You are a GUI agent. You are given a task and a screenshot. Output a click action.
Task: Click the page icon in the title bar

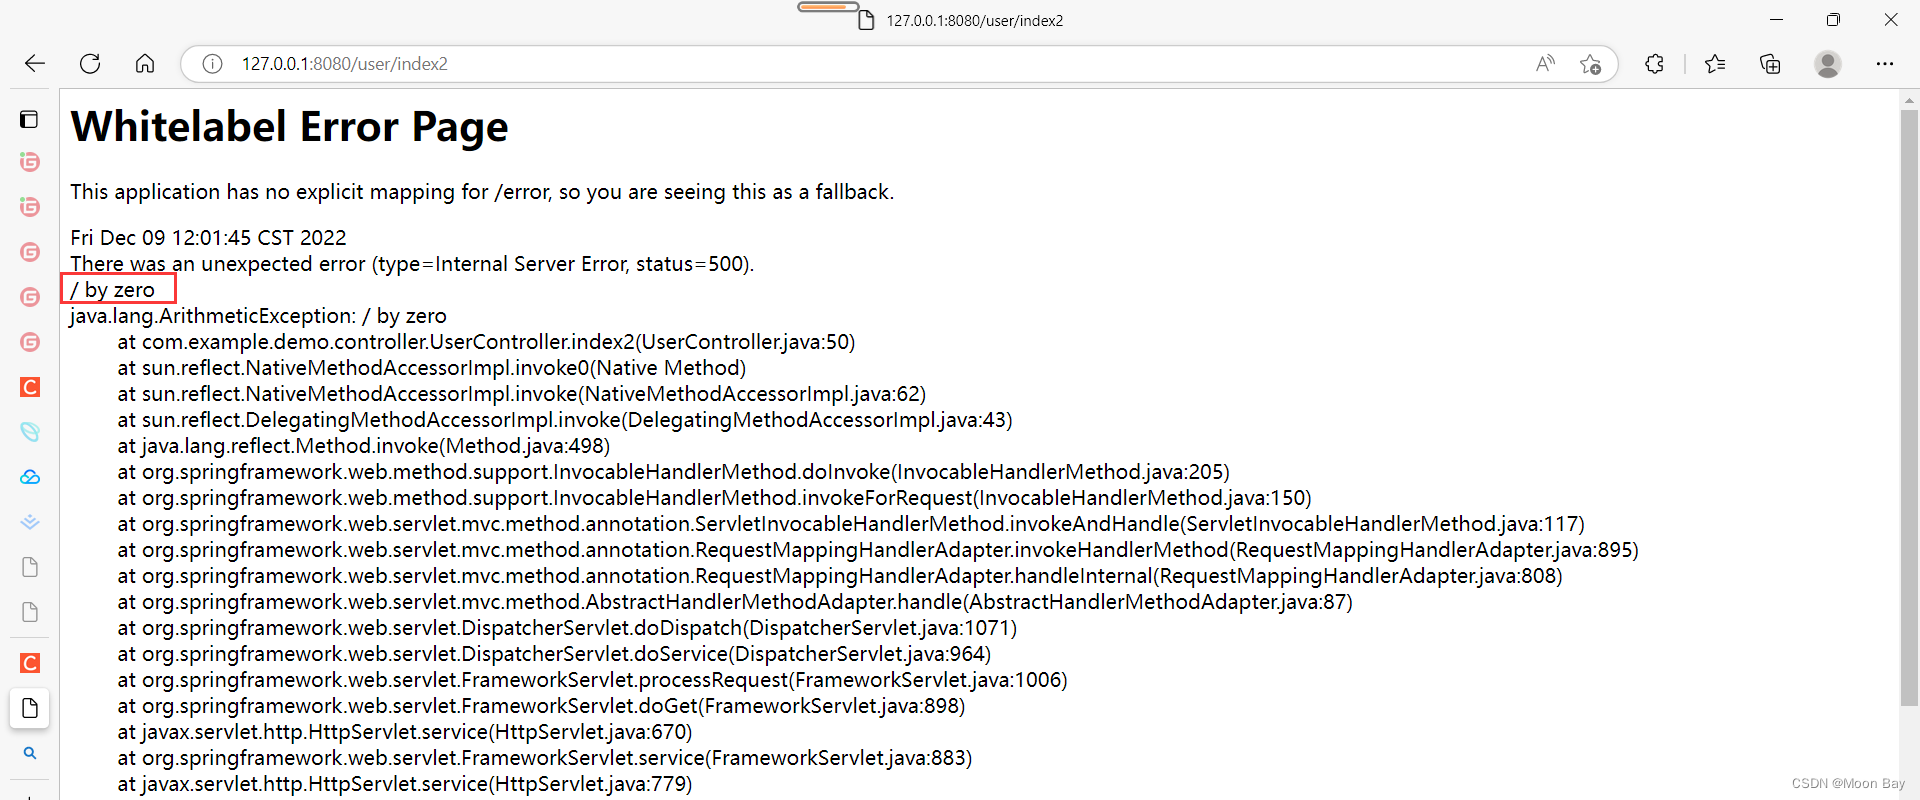tap(866, 20)
